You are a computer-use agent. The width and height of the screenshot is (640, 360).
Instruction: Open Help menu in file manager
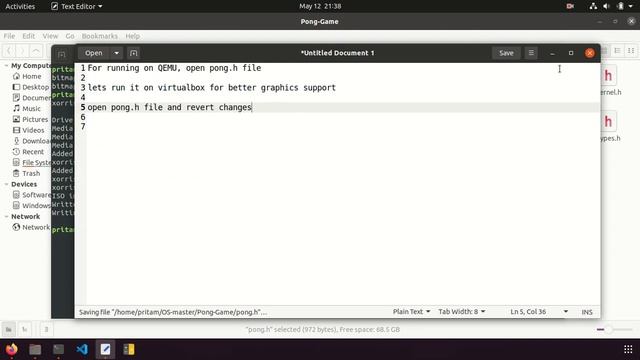point(132,36)
